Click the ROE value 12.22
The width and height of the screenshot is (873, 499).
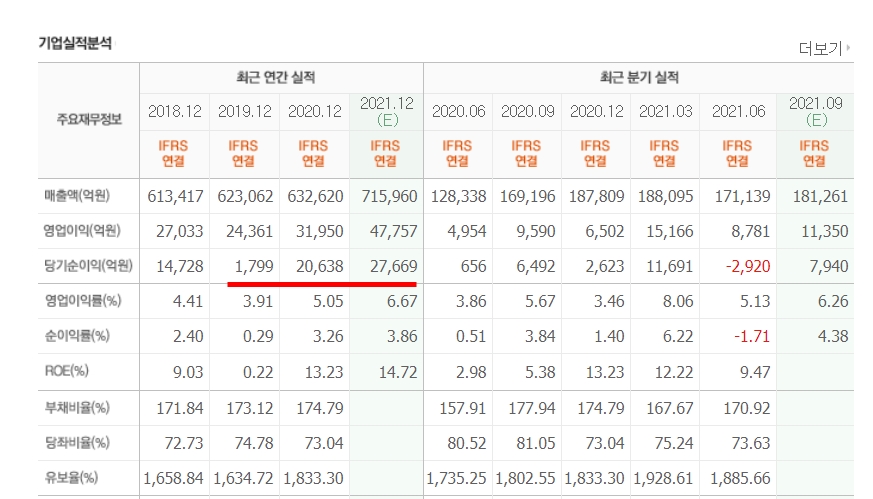click(x=674, y=373)
